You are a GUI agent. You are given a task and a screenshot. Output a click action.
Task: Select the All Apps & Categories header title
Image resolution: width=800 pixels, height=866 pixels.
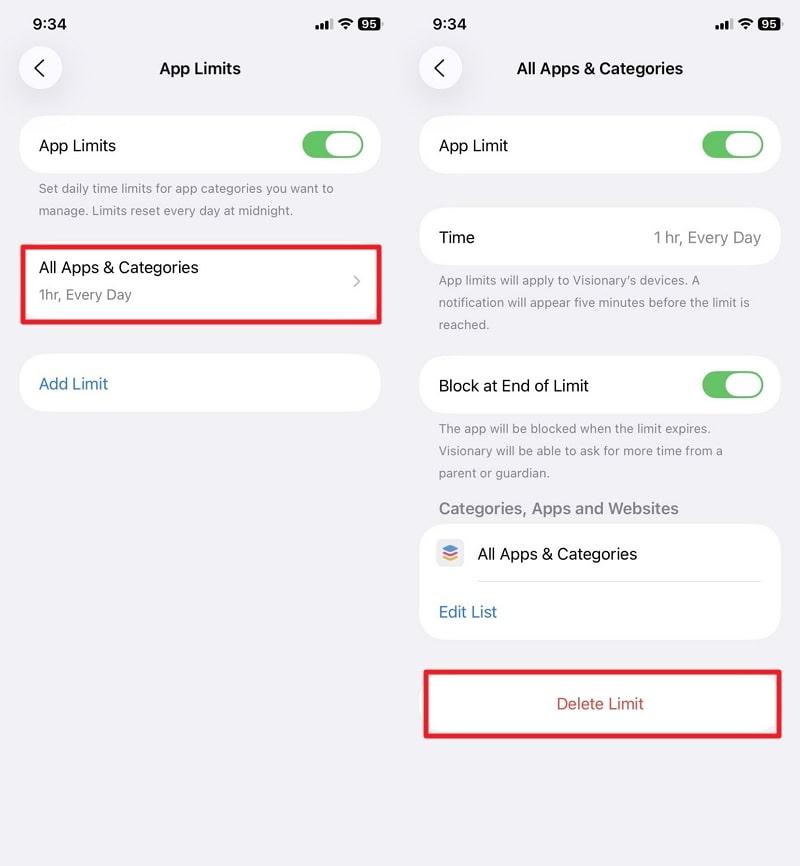pyautogui.click(x=599, y=68)
